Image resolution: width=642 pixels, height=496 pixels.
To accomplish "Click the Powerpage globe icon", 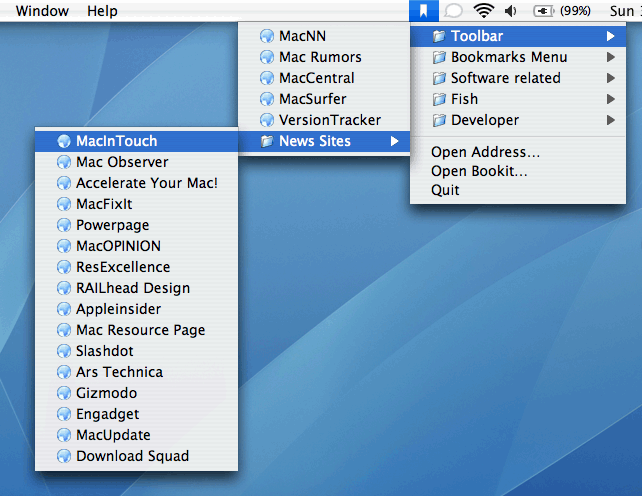I will pyautogui.click(x=64, y=225).
